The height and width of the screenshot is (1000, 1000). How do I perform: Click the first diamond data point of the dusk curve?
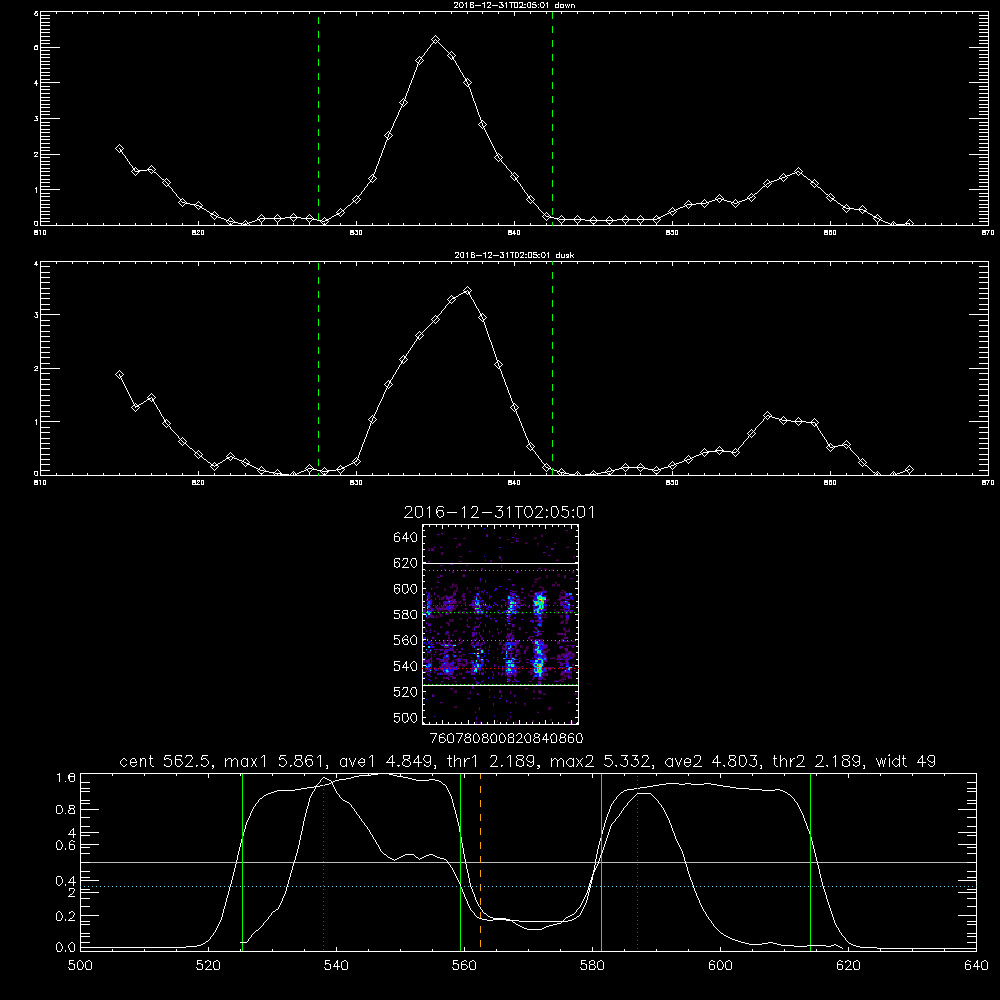(x=119, y=375)
